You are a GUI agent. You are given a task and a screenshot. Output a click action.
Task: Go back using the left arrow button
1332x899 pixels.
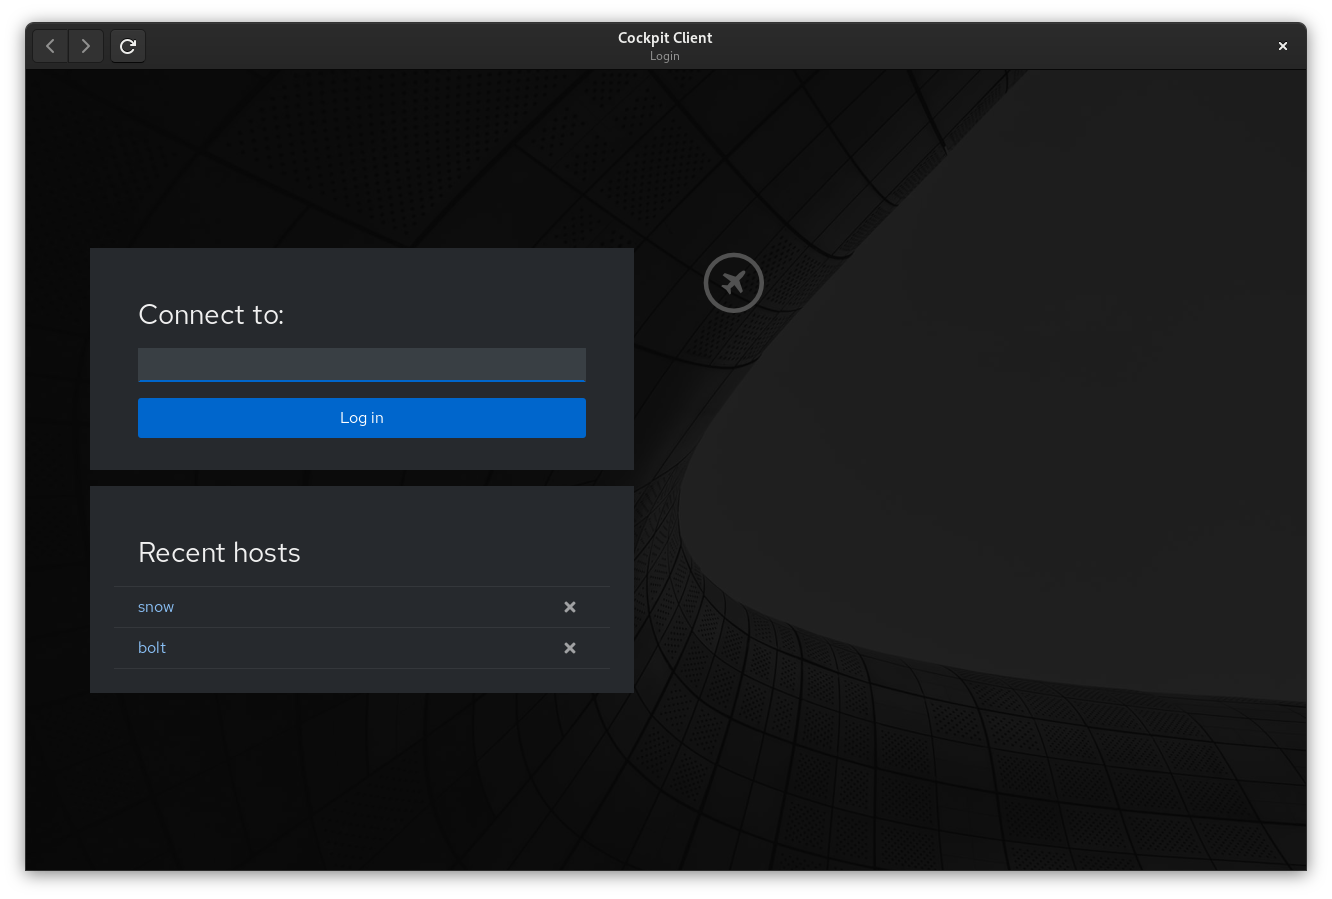click(x=50, y=46)
